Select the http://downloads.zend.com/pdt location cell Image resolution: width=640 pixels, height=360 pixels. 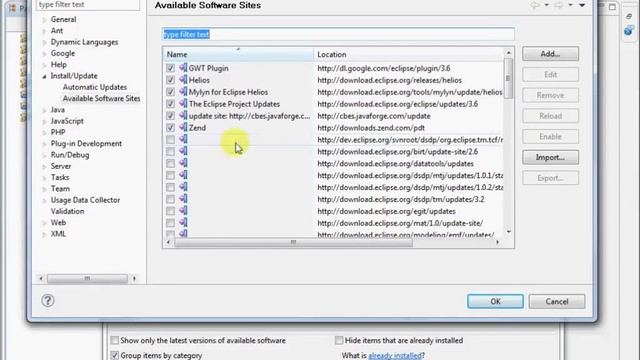point(371,128)
